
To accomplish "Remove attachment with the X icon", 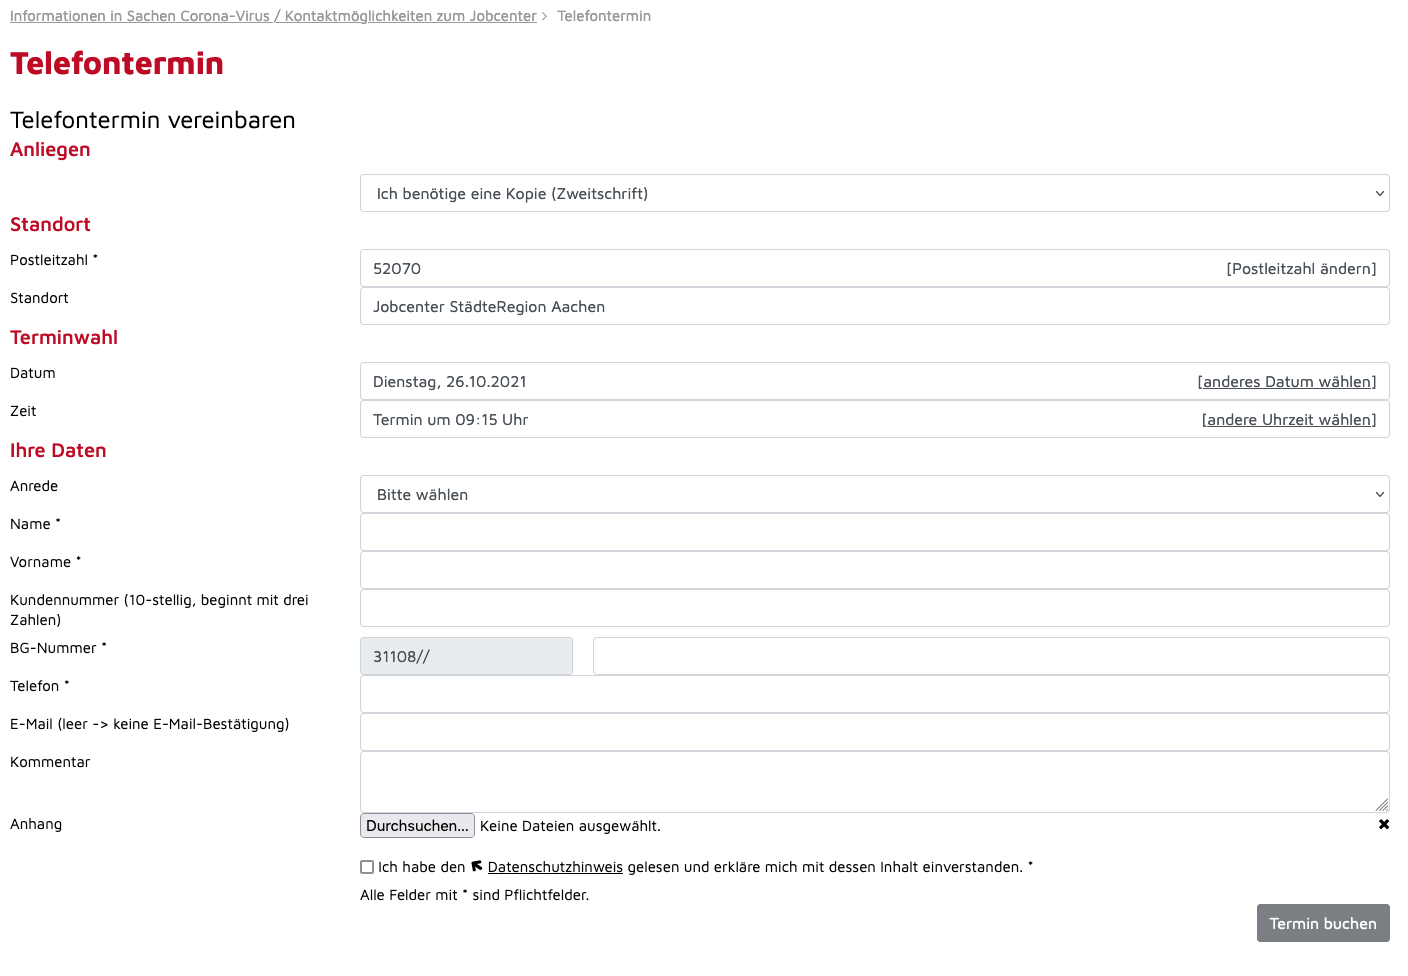I will tap(1383, 824).
